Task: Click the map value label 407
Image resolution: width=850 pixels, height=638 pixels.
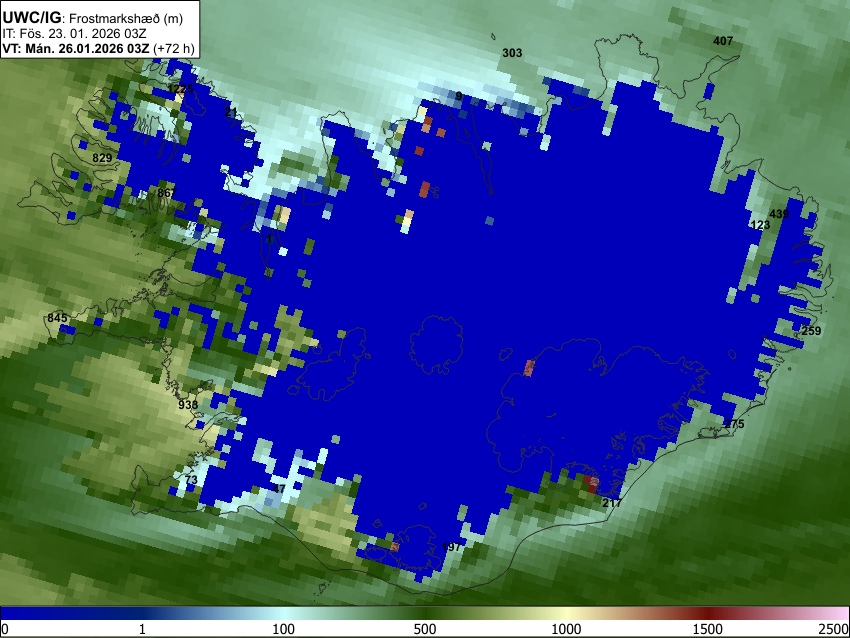Action: (723, 41)
